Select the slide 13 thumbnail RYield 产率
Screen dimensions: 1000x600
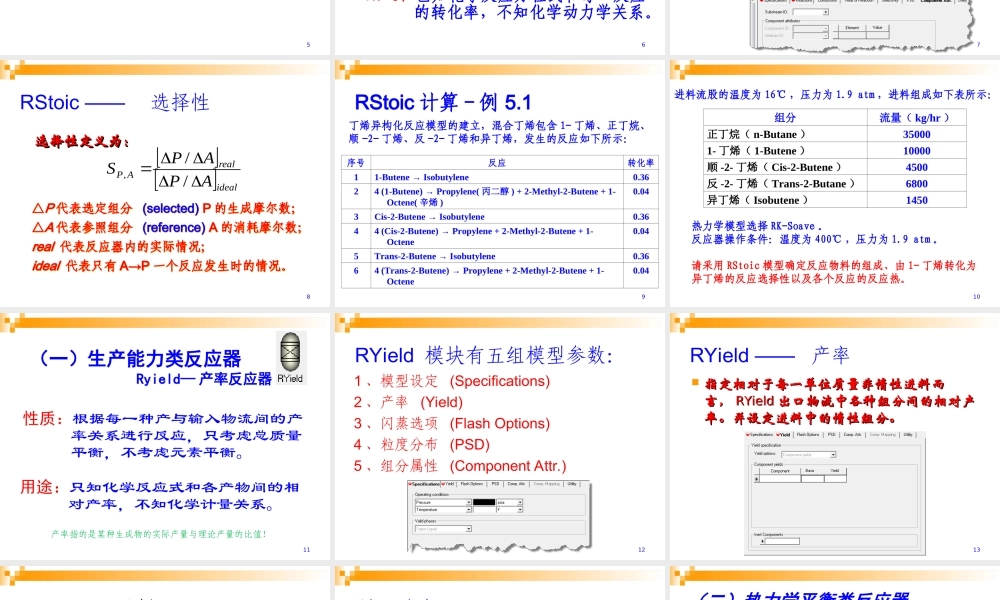point(835,436)
